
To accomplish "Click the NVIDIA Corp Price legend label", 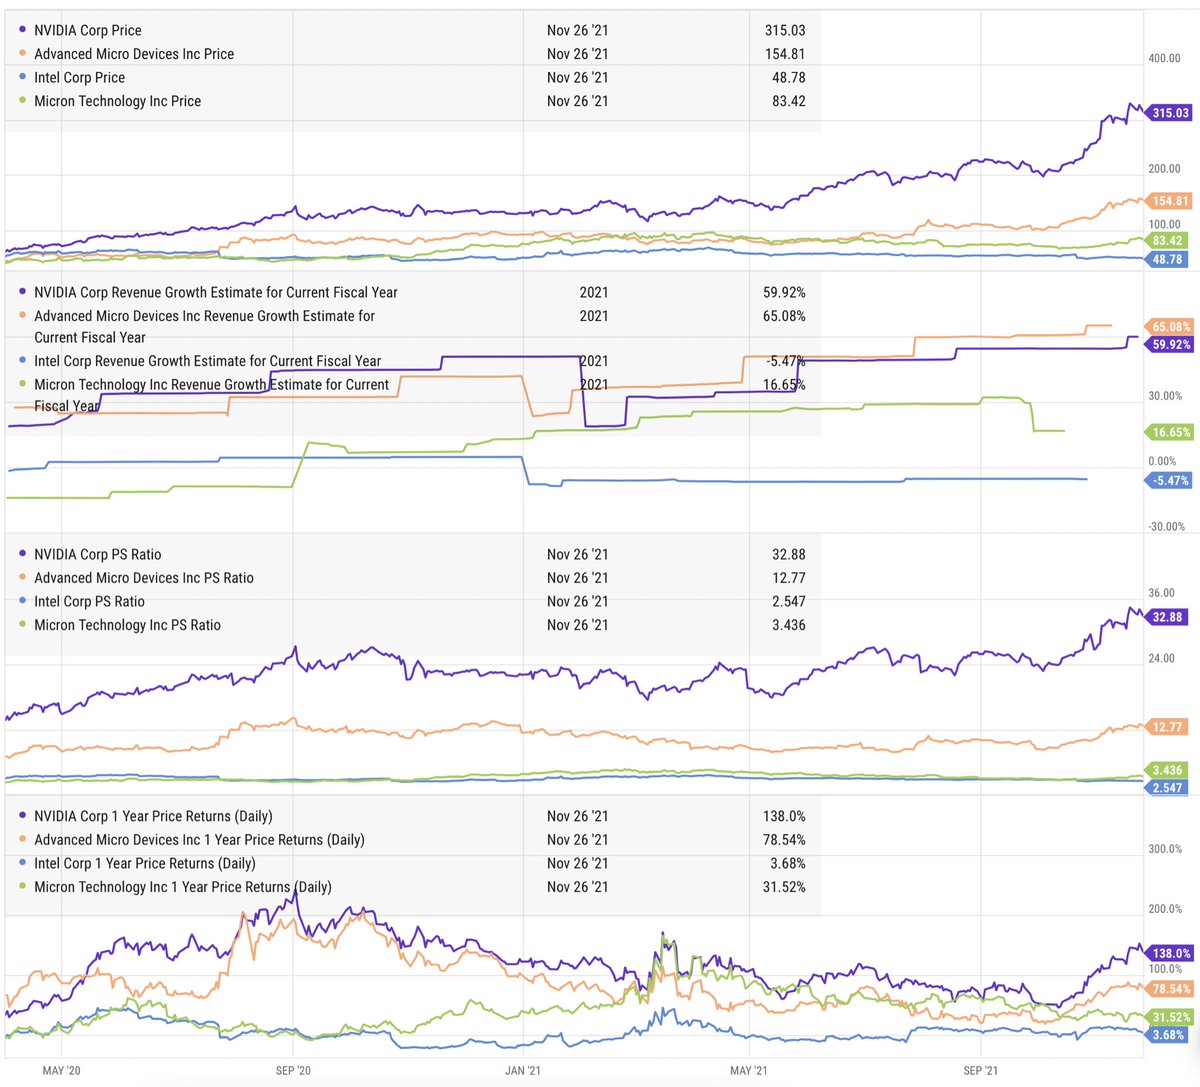I will point(88,30).
